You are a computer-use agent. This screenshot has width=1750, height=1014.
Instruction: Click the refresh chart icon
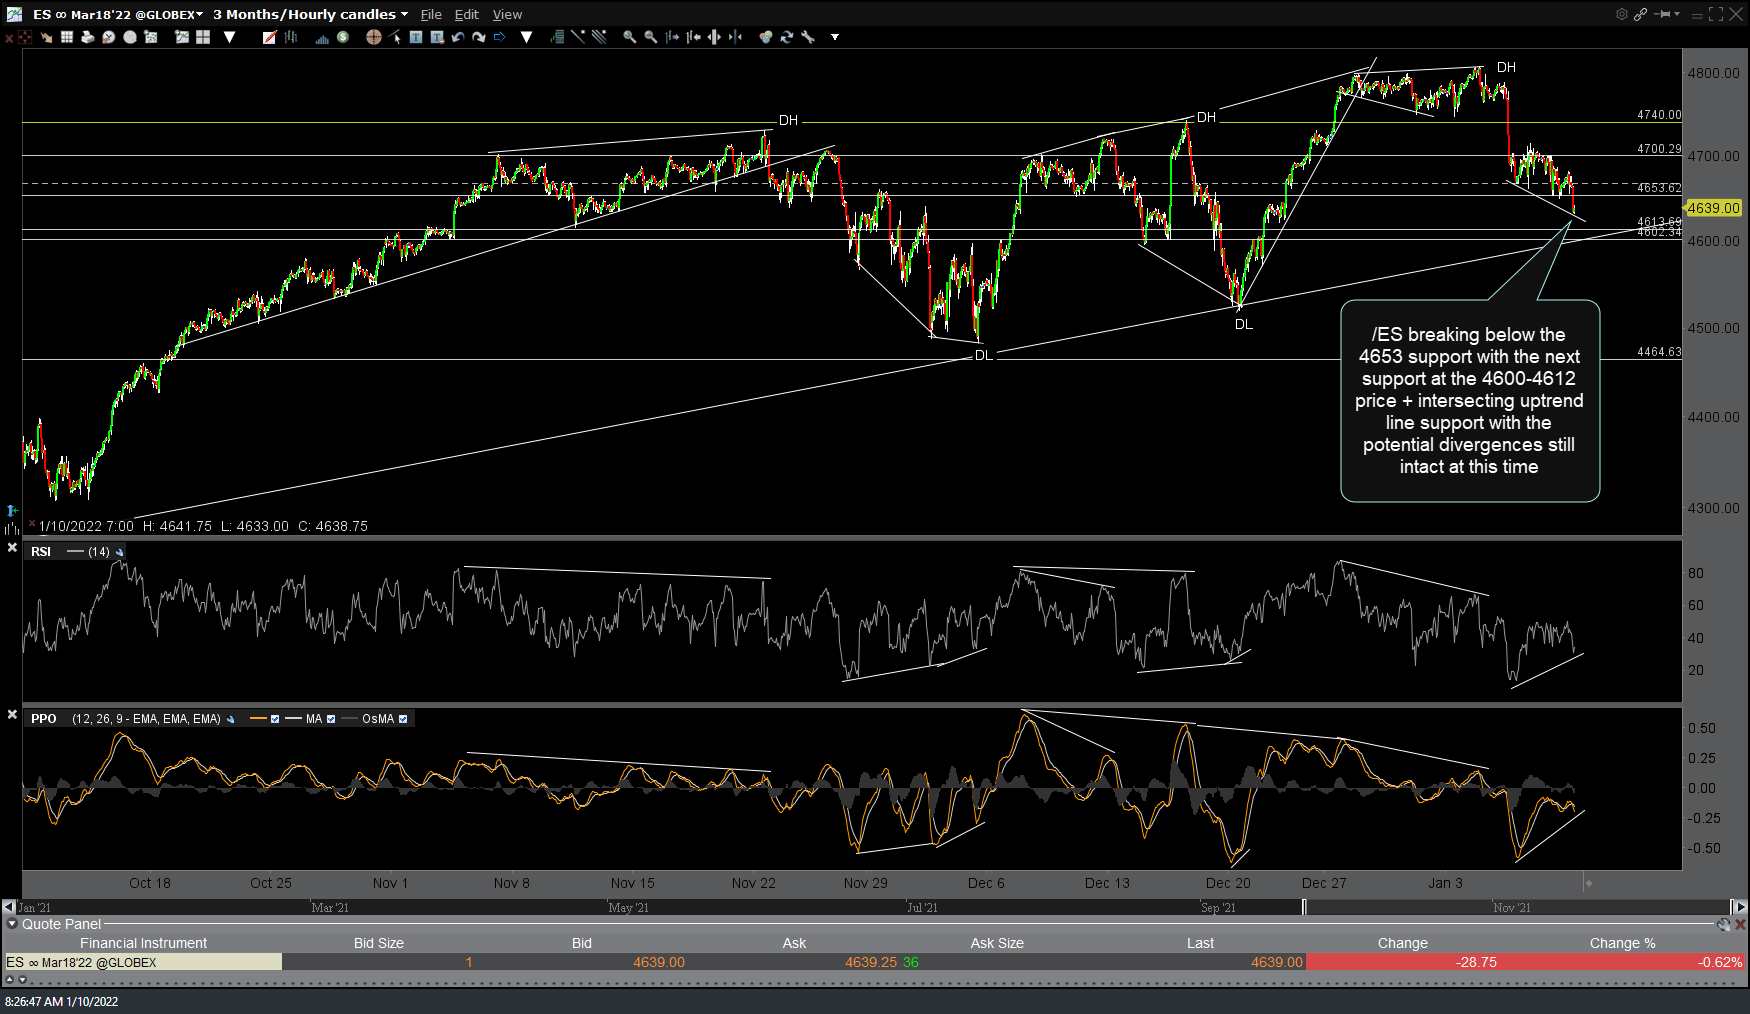tap(787, 37)
